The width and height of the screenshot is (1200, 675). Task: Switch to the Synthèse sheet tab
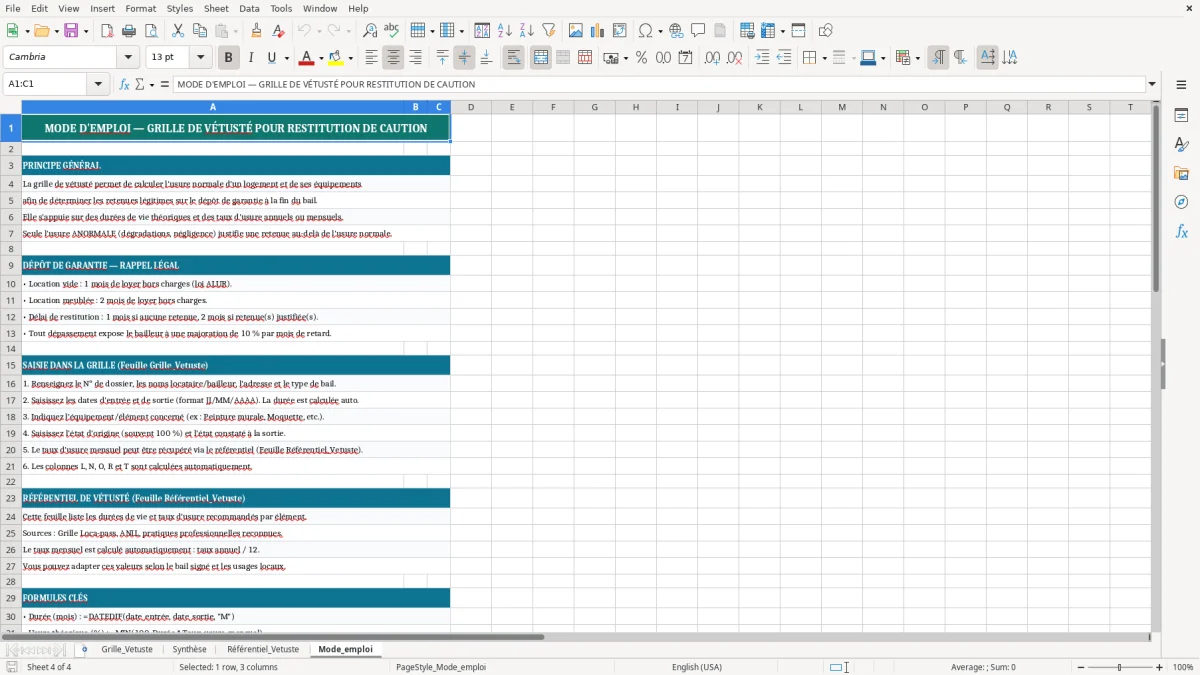click(x=190, y=649)
